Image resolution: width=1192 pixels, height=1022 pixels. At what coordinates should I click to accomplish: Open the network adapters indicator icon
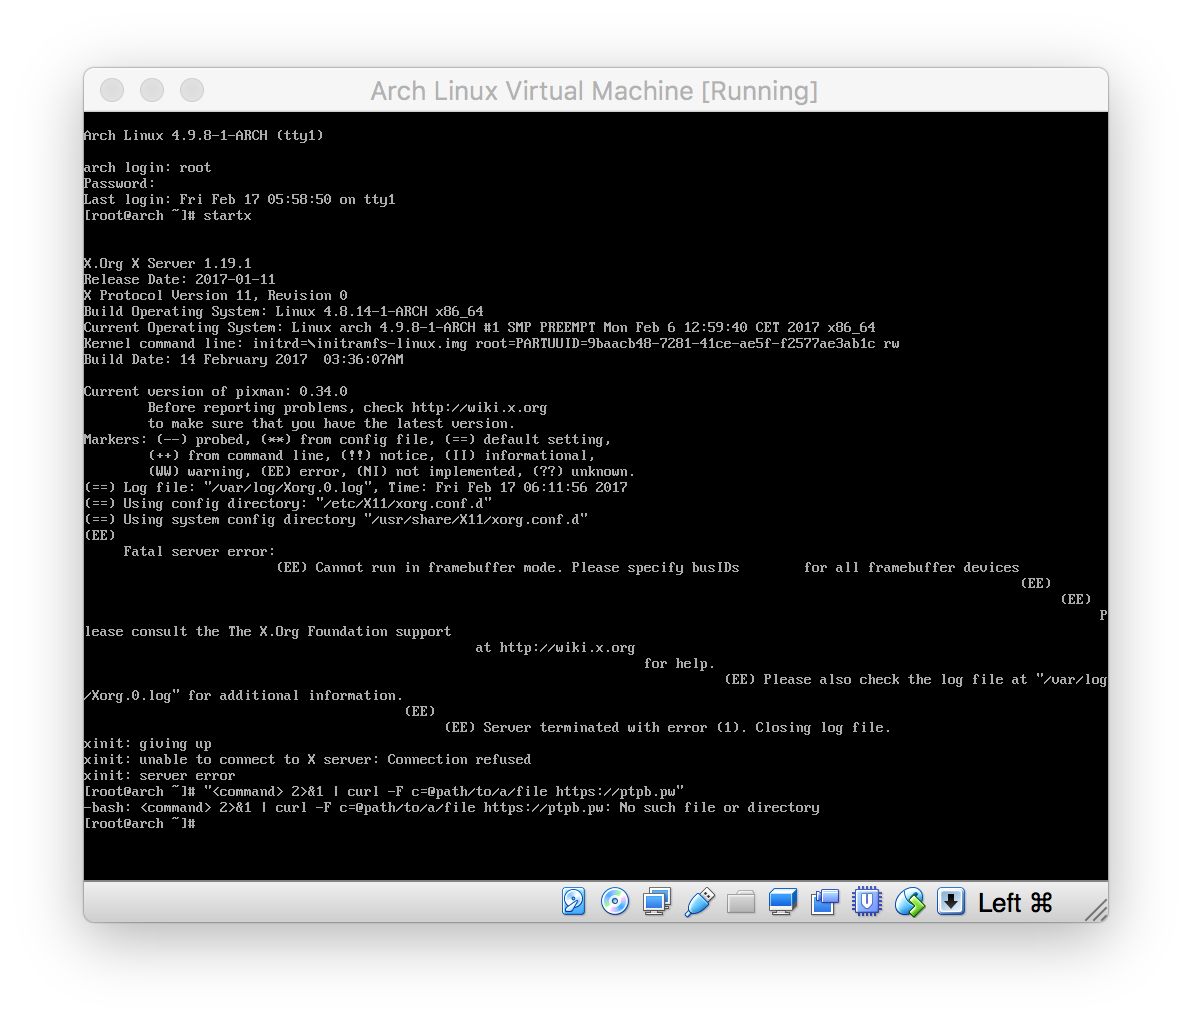[x=657, y=902]
